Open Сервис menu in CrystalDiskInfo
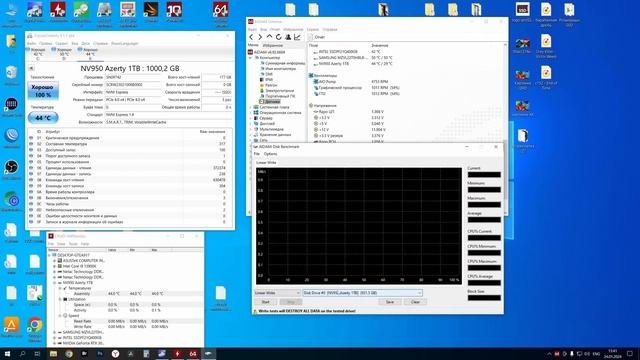The height and width of the screenshot is (360, 640). 62,43
